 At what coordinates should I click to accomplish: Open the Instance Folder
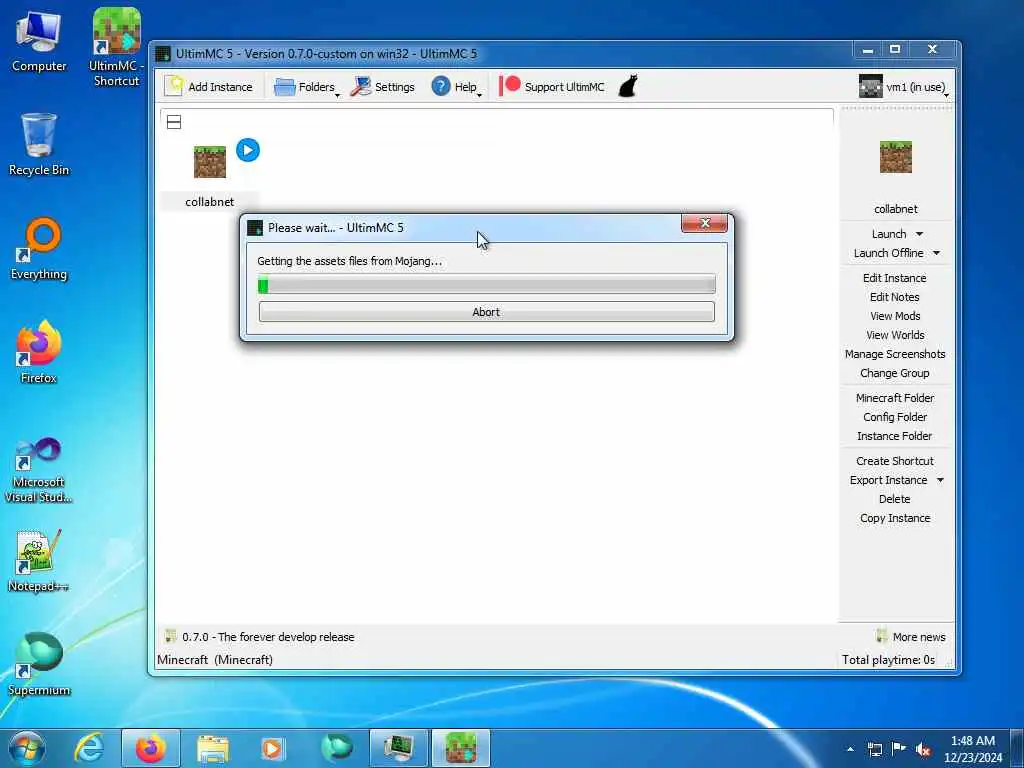[x=895, y=436]
